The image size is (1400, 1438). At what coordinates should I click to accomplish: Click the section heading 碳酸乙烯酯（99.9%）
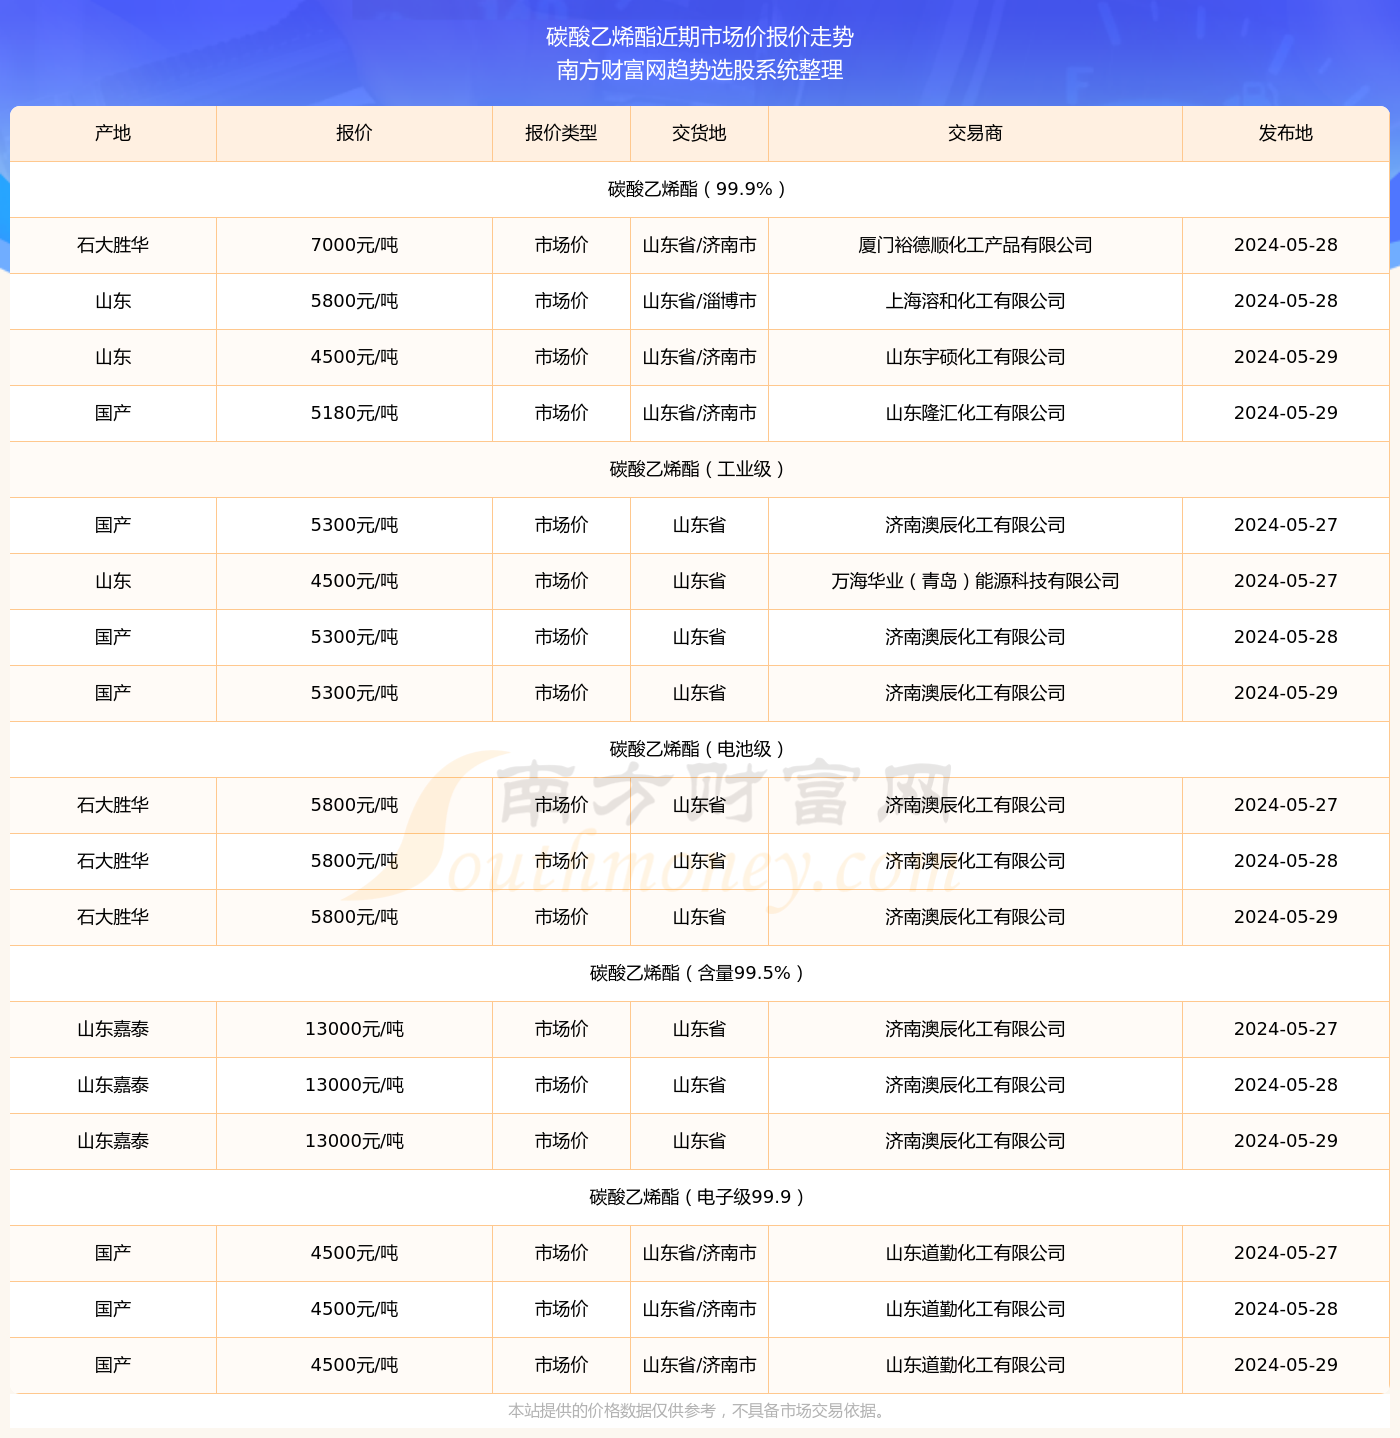(x=699, y=189)
